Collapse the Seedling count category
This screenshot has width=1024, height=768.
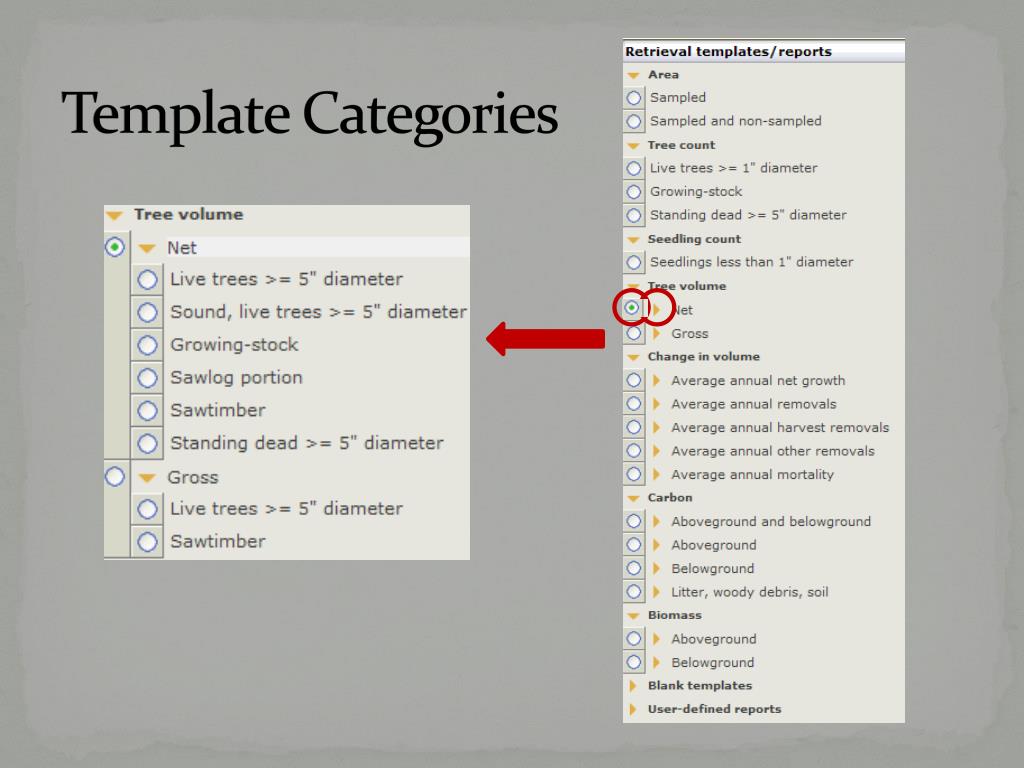(x=633, y=240)
